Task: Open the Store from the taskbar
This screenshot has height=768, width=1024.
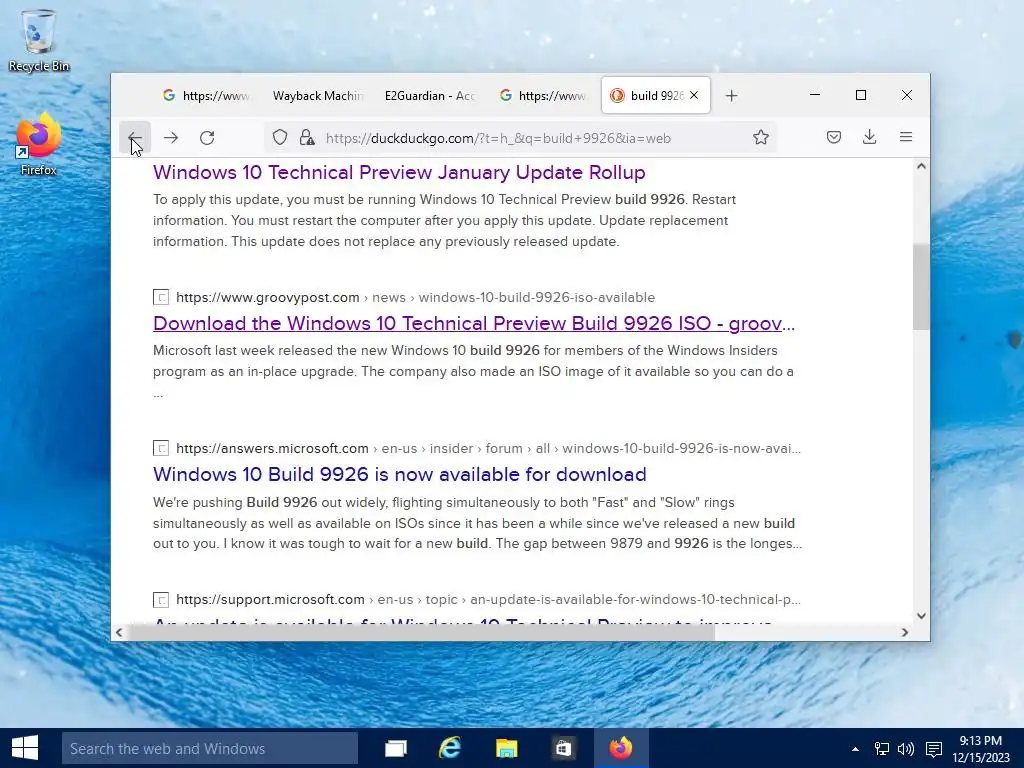Action: (x=563, y=748)
